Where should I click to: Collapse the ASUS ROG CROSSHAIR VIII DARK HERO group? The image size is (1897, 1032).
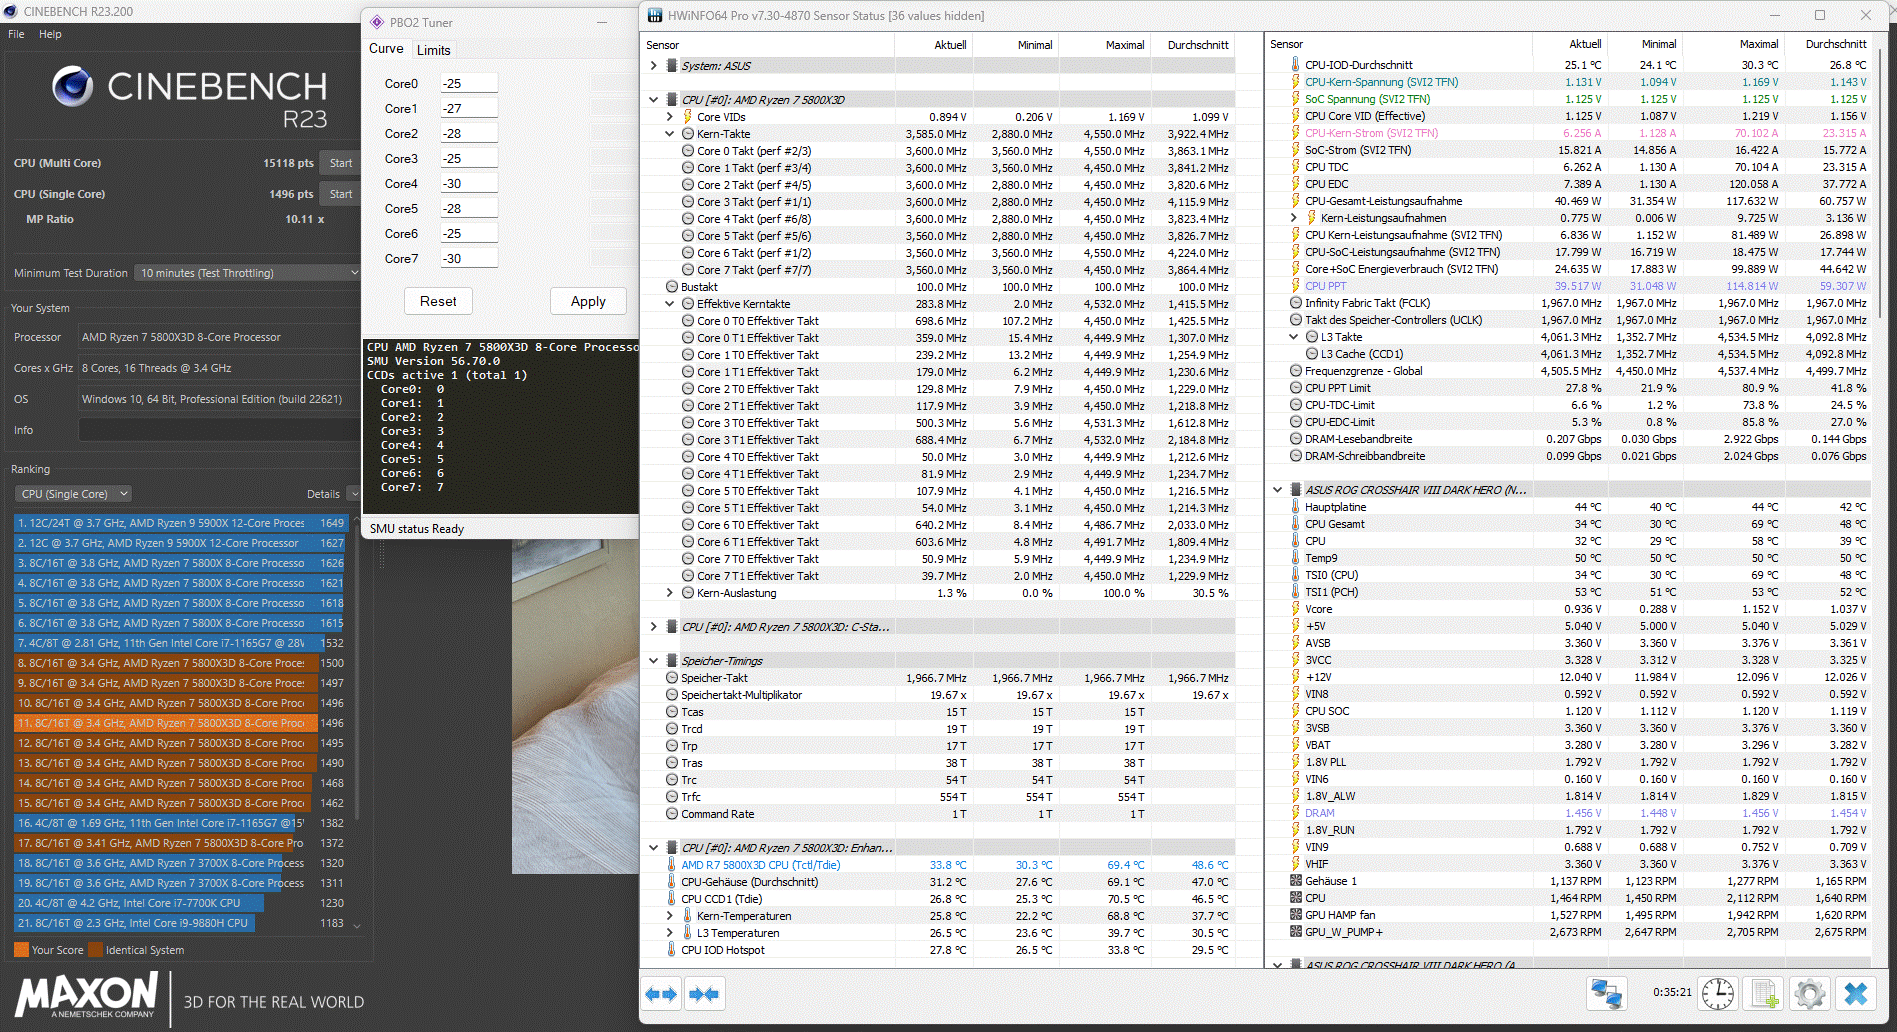(1278, 490)
